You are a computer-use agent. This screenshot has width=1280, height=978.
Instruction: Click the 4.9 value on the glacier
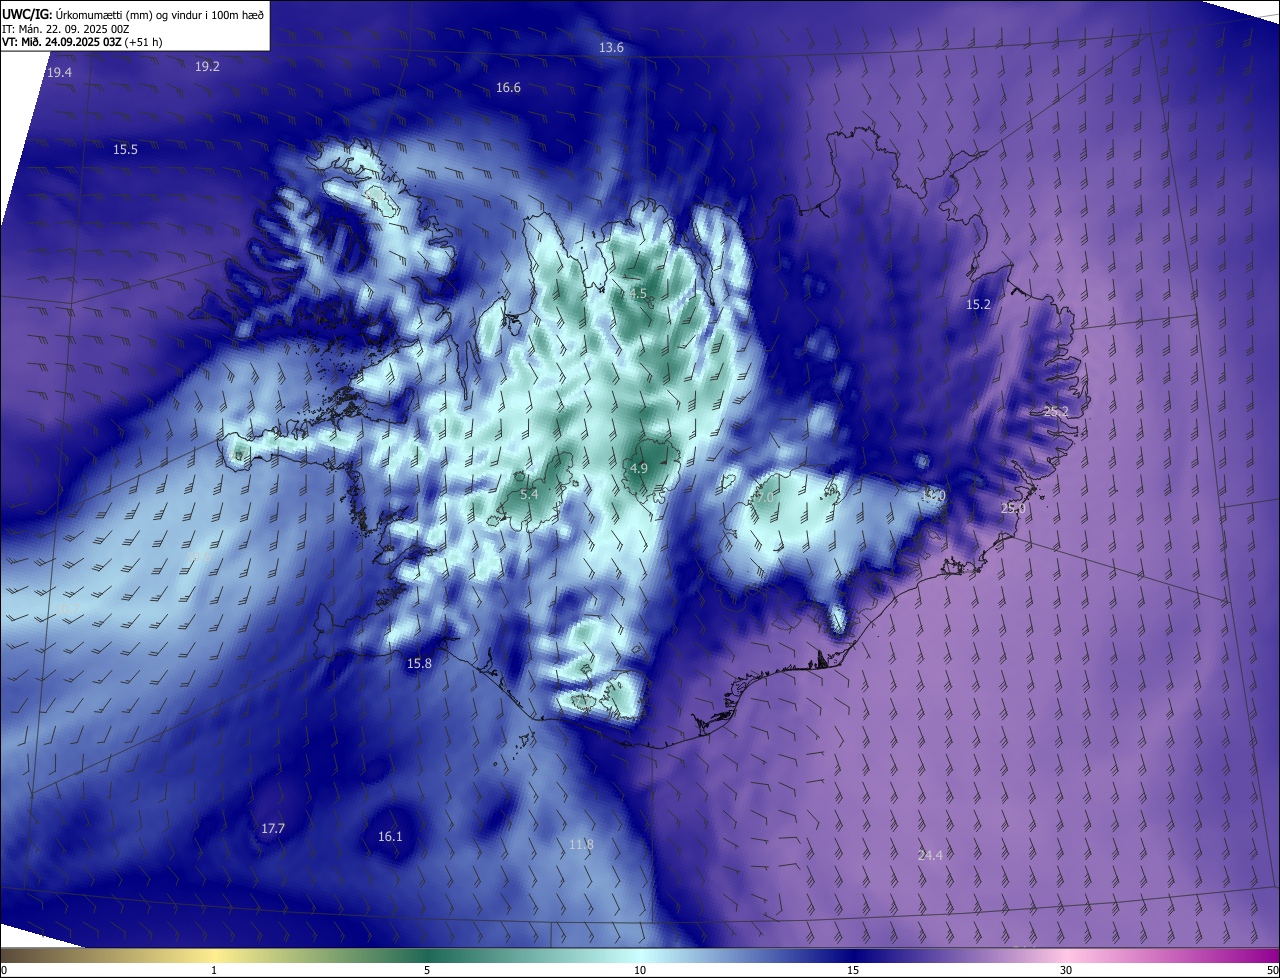(x=639, y=468)
